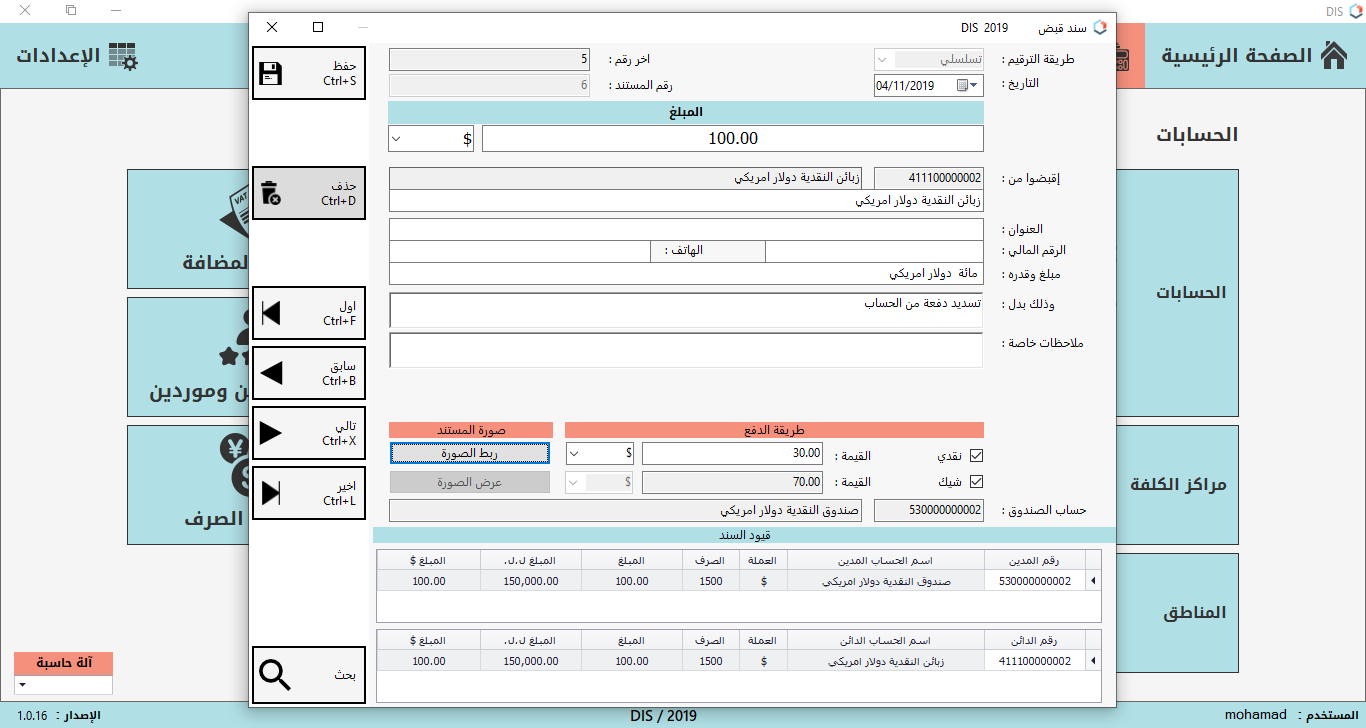This screenshot has width=1366, height=728.
Task: Click the link image (ربط الصورة) button
Action: (x=469, y=454)
